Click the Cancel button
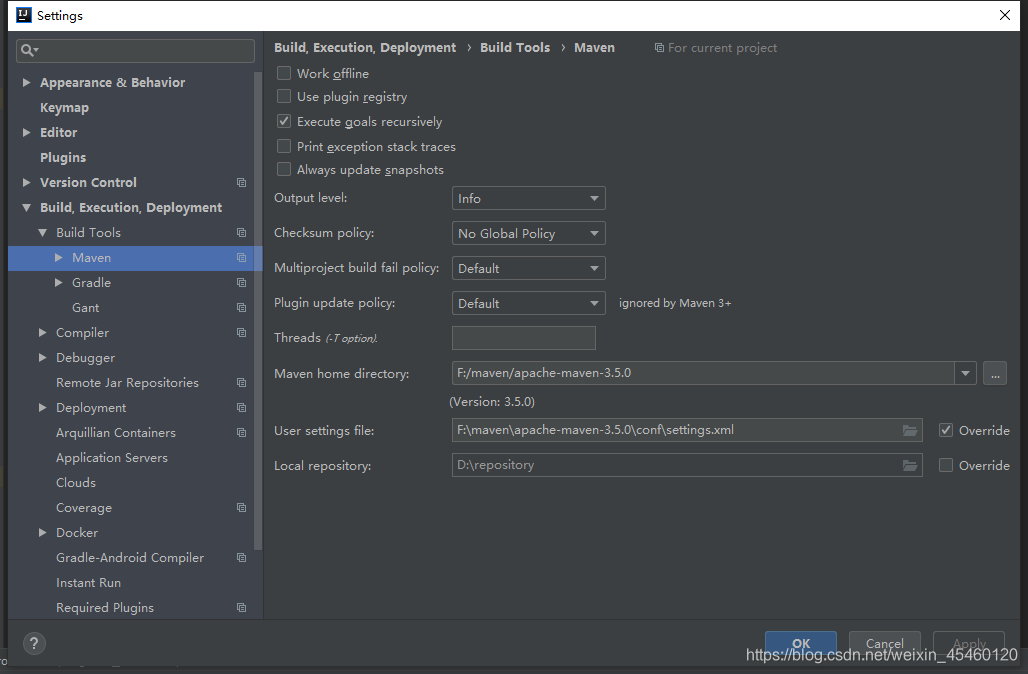Viewport: 1028px width, 674px height. tap(884, 643)
